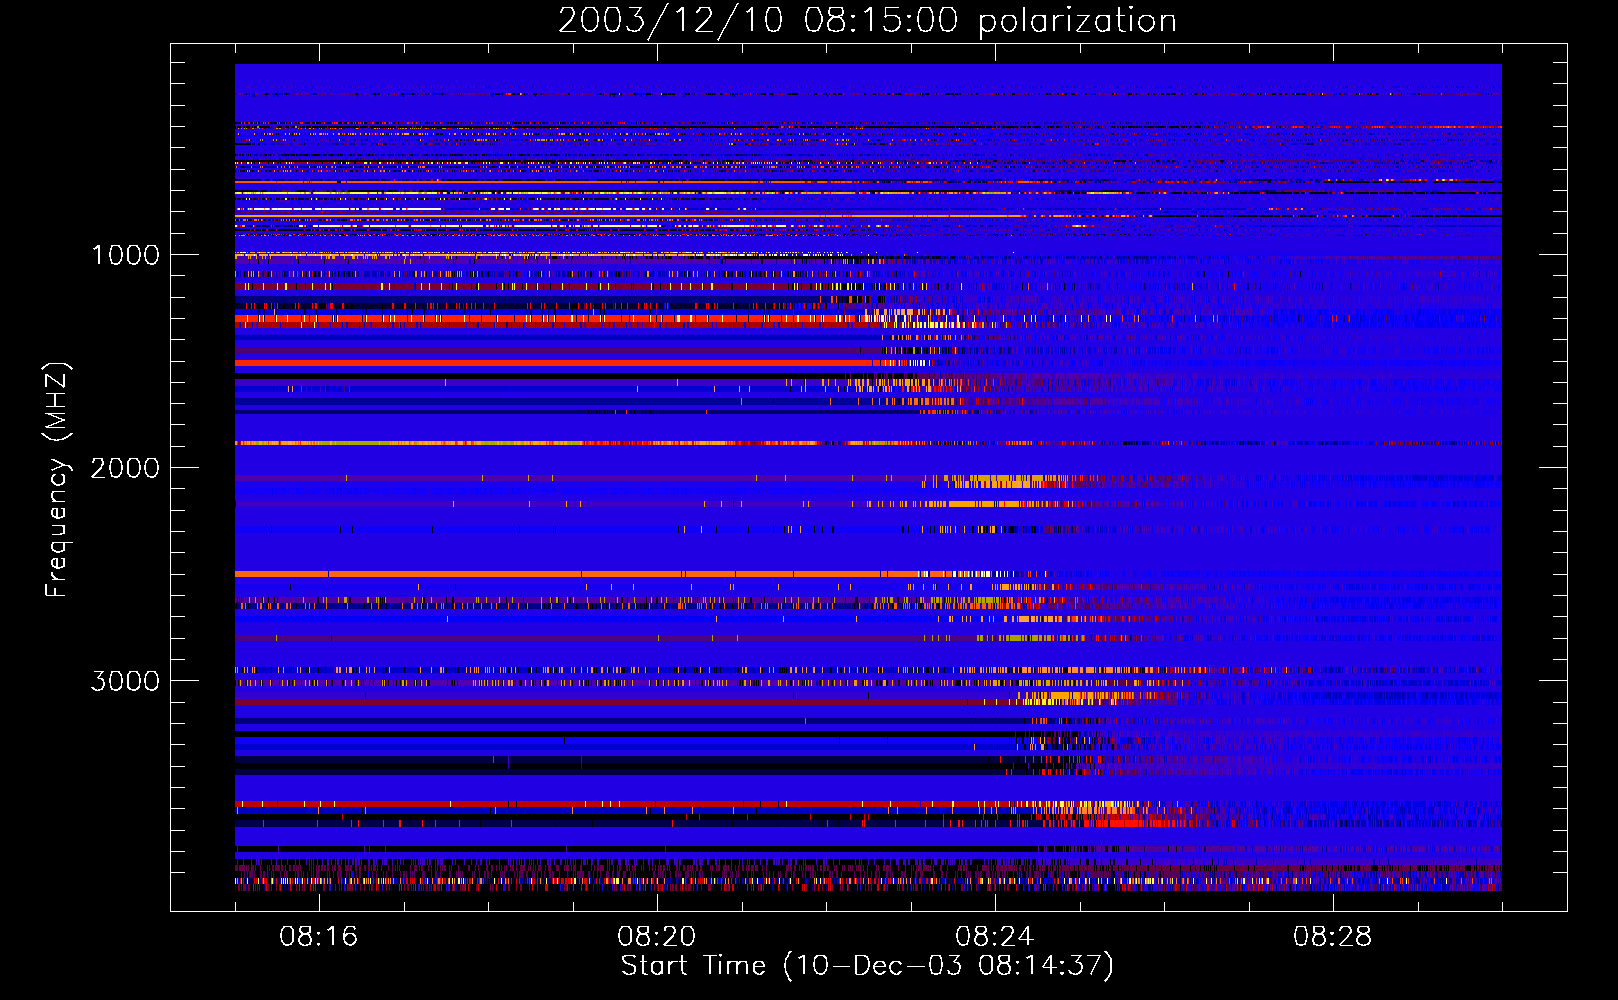Click the '08:20' time tick label

pos(657,937)
